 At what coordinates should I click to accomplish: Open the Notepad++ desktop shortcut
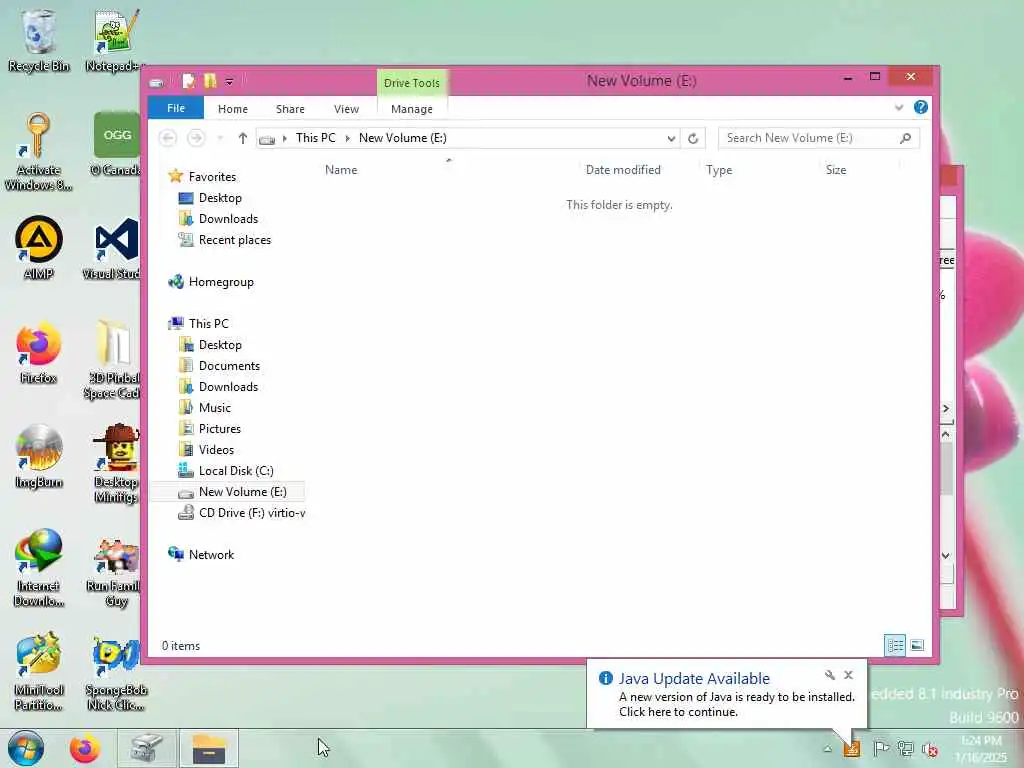[115, 40]
